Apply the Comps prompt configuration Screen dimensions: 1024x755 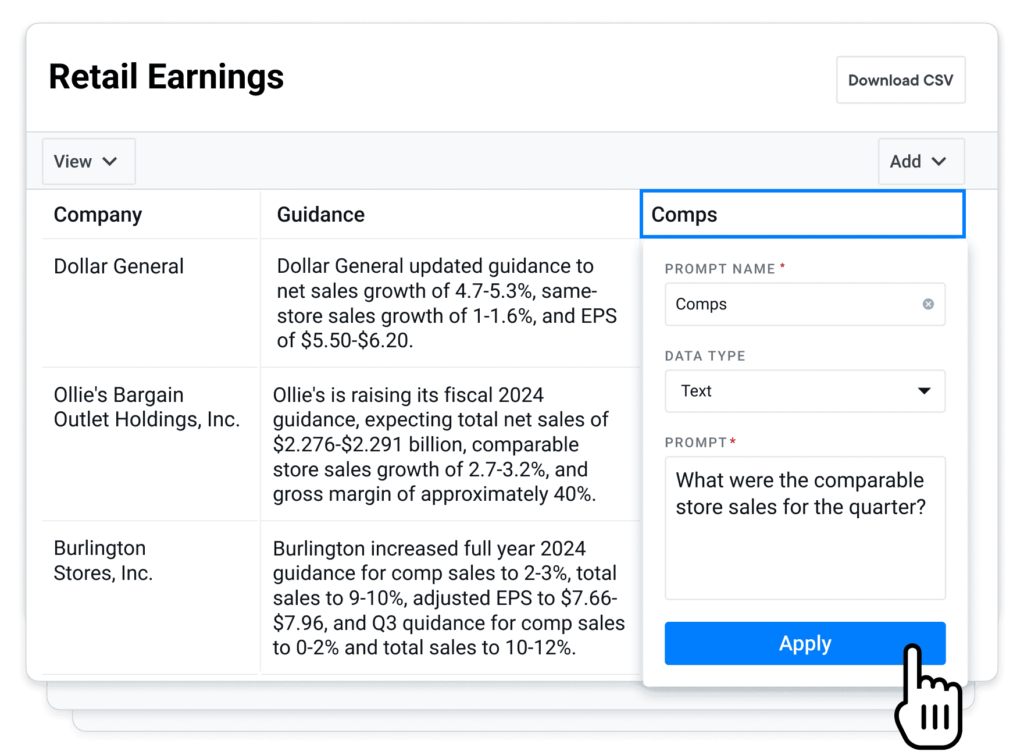[x=805, y=644]
